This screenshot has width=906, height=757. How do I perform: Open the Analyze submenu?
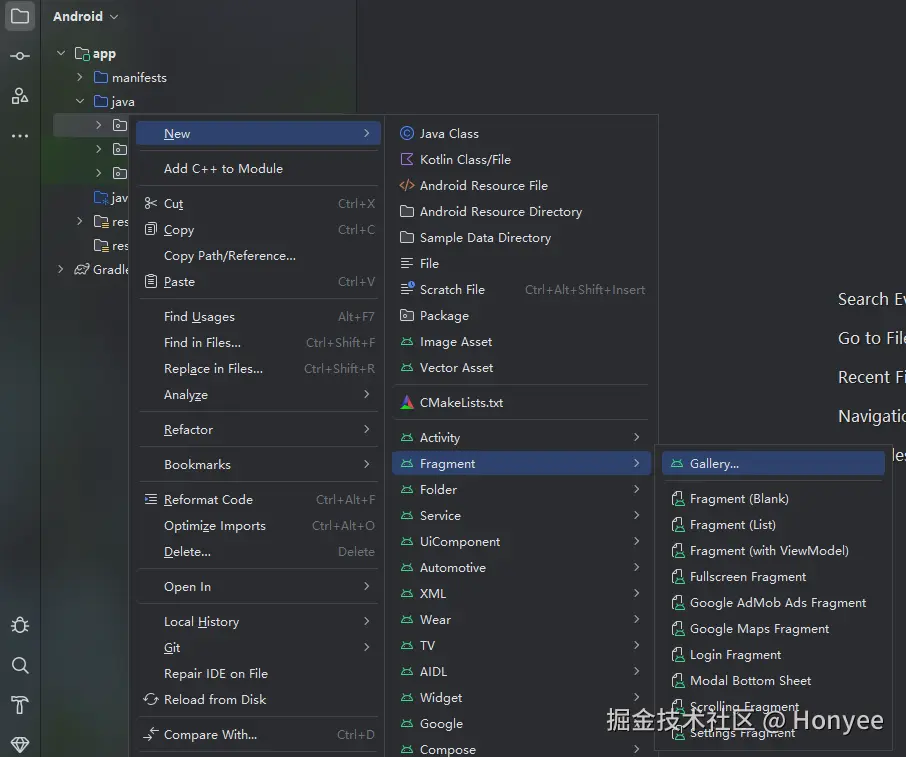pos(258,395)
